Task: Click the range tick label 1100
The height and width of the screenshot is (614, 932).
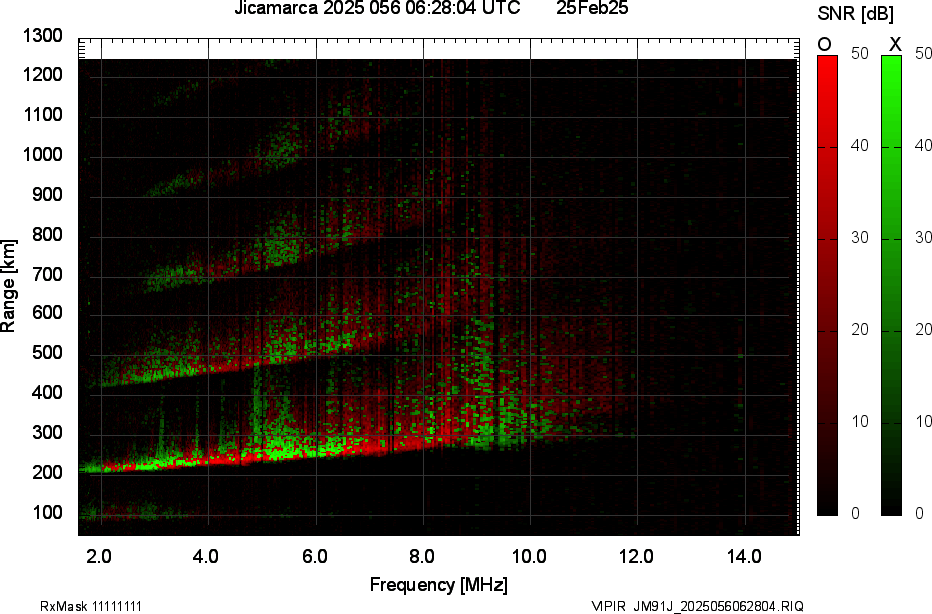Action: pos(42,115)
